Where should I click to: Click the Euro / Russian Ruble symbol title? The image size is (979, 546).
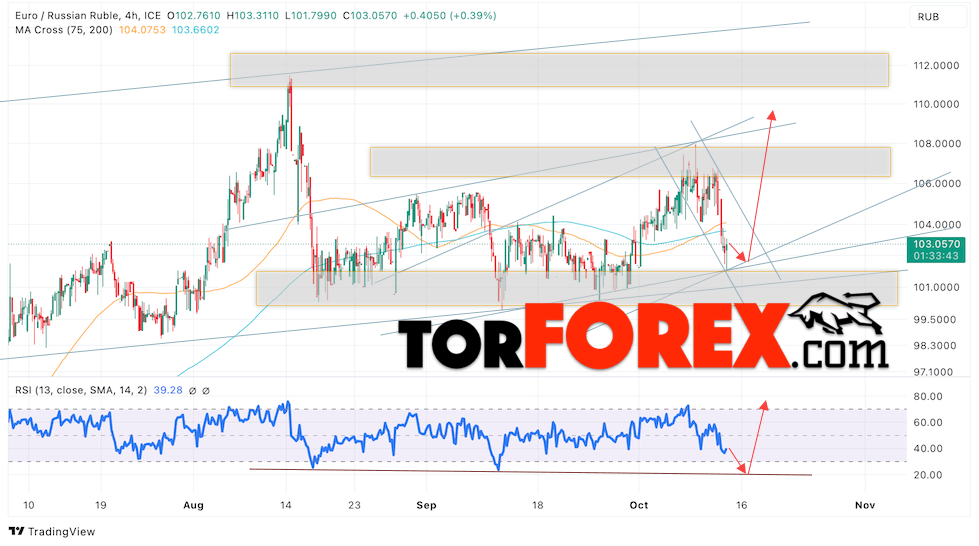87,16
